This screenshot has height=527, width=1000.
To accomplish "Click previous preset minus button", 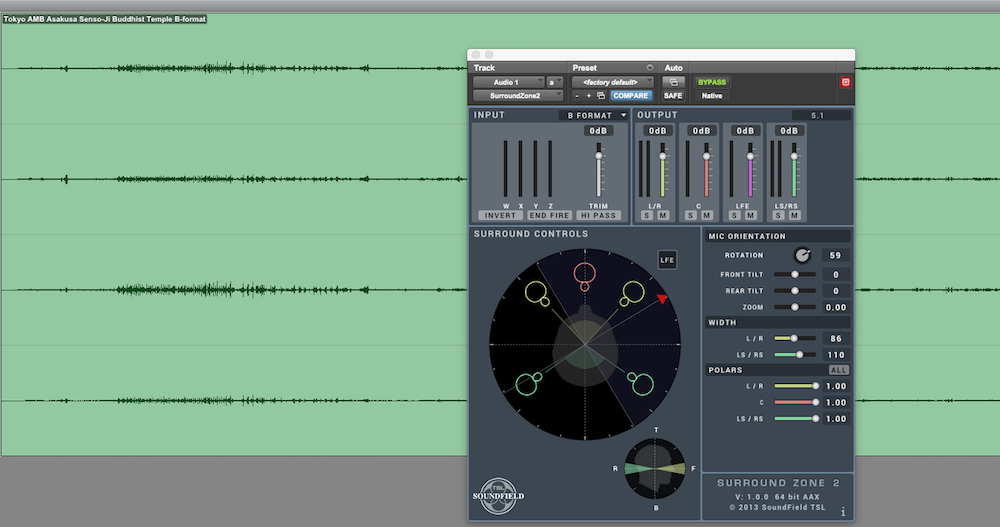I will (x=577, y=96).
